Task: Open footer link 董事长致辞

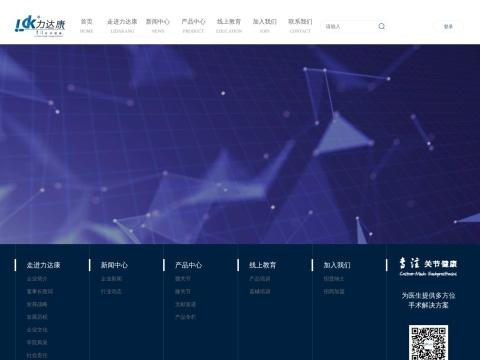Action: coord(40,292)
